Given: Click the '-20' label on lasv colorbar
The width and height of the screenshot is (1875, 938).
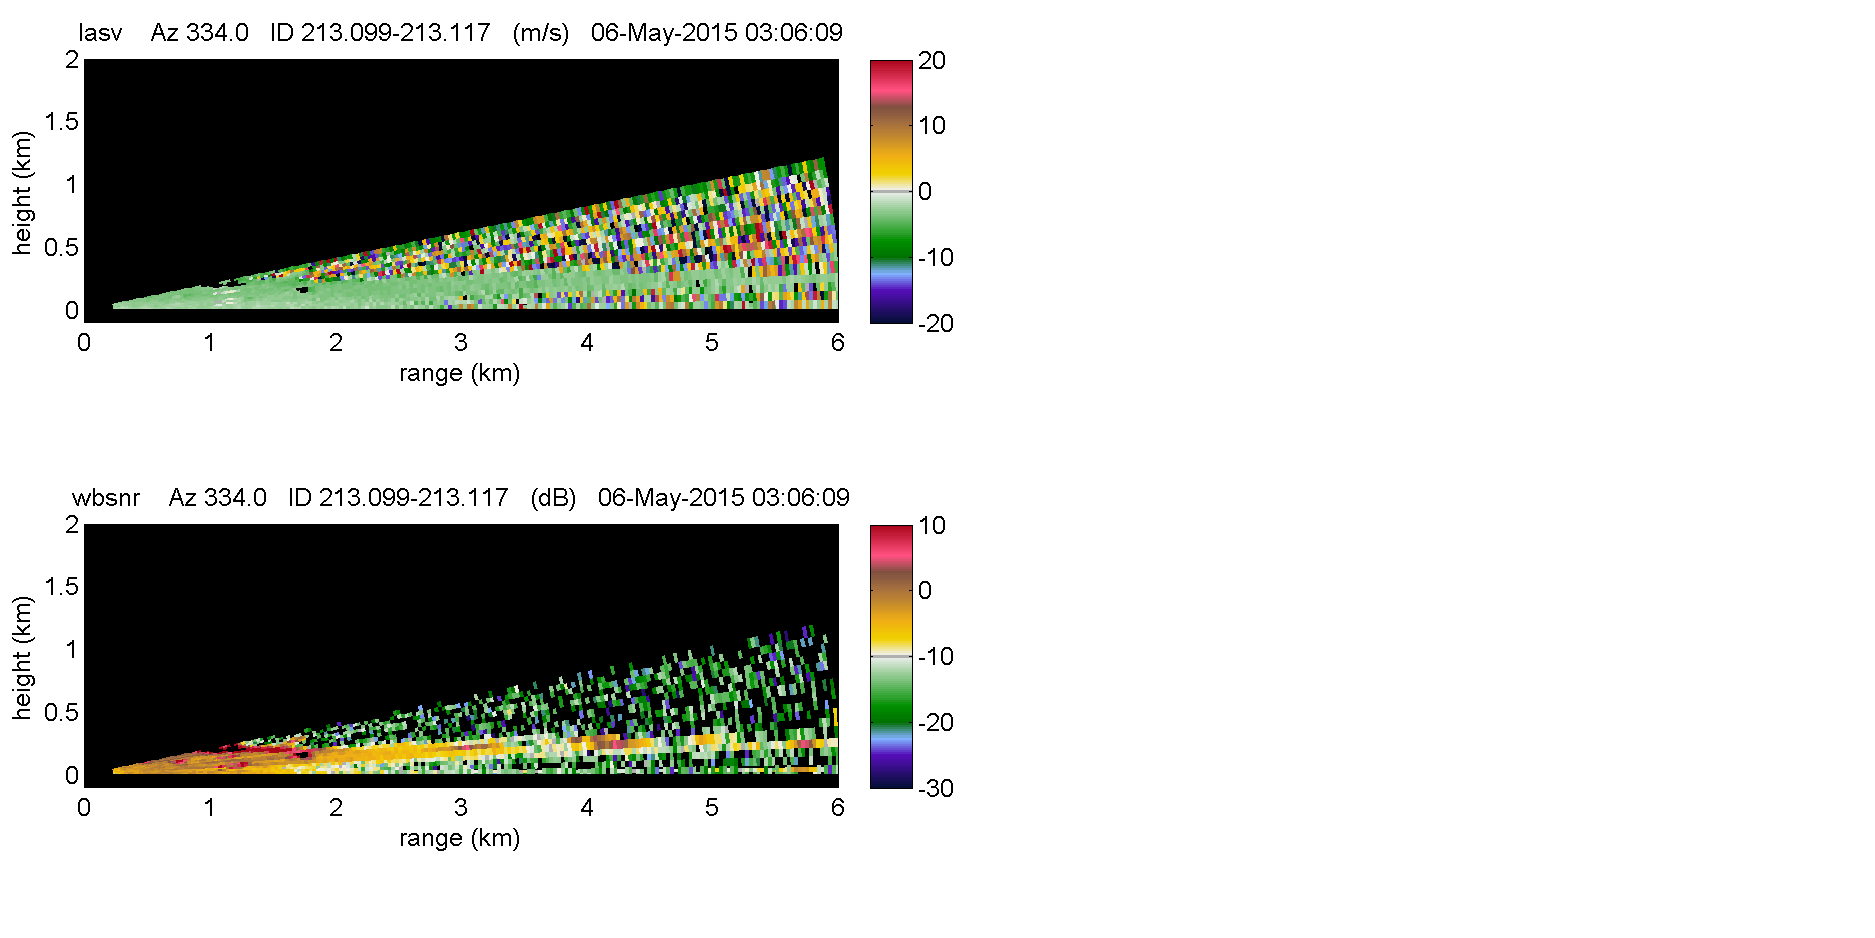Looking at the screenshot, I should pyautogui.click(x=936, y=323).
